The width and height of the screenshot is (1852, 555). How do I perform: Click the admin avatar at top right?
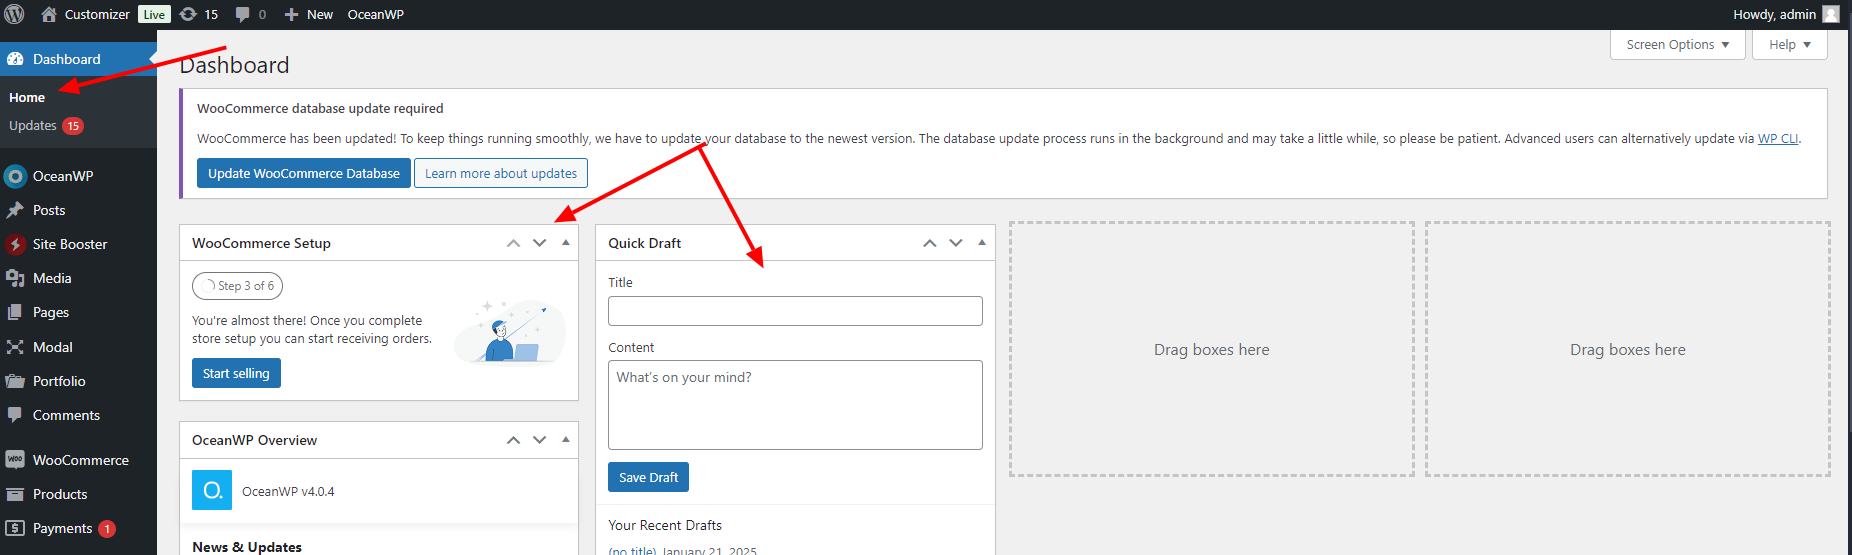pos(1831,14)
